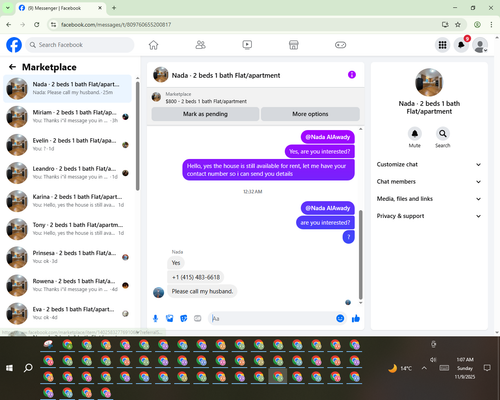The height and width of the screenshot is (400, 500).
Task: Show hidden tray icons chevron
Action: [424, 368]
